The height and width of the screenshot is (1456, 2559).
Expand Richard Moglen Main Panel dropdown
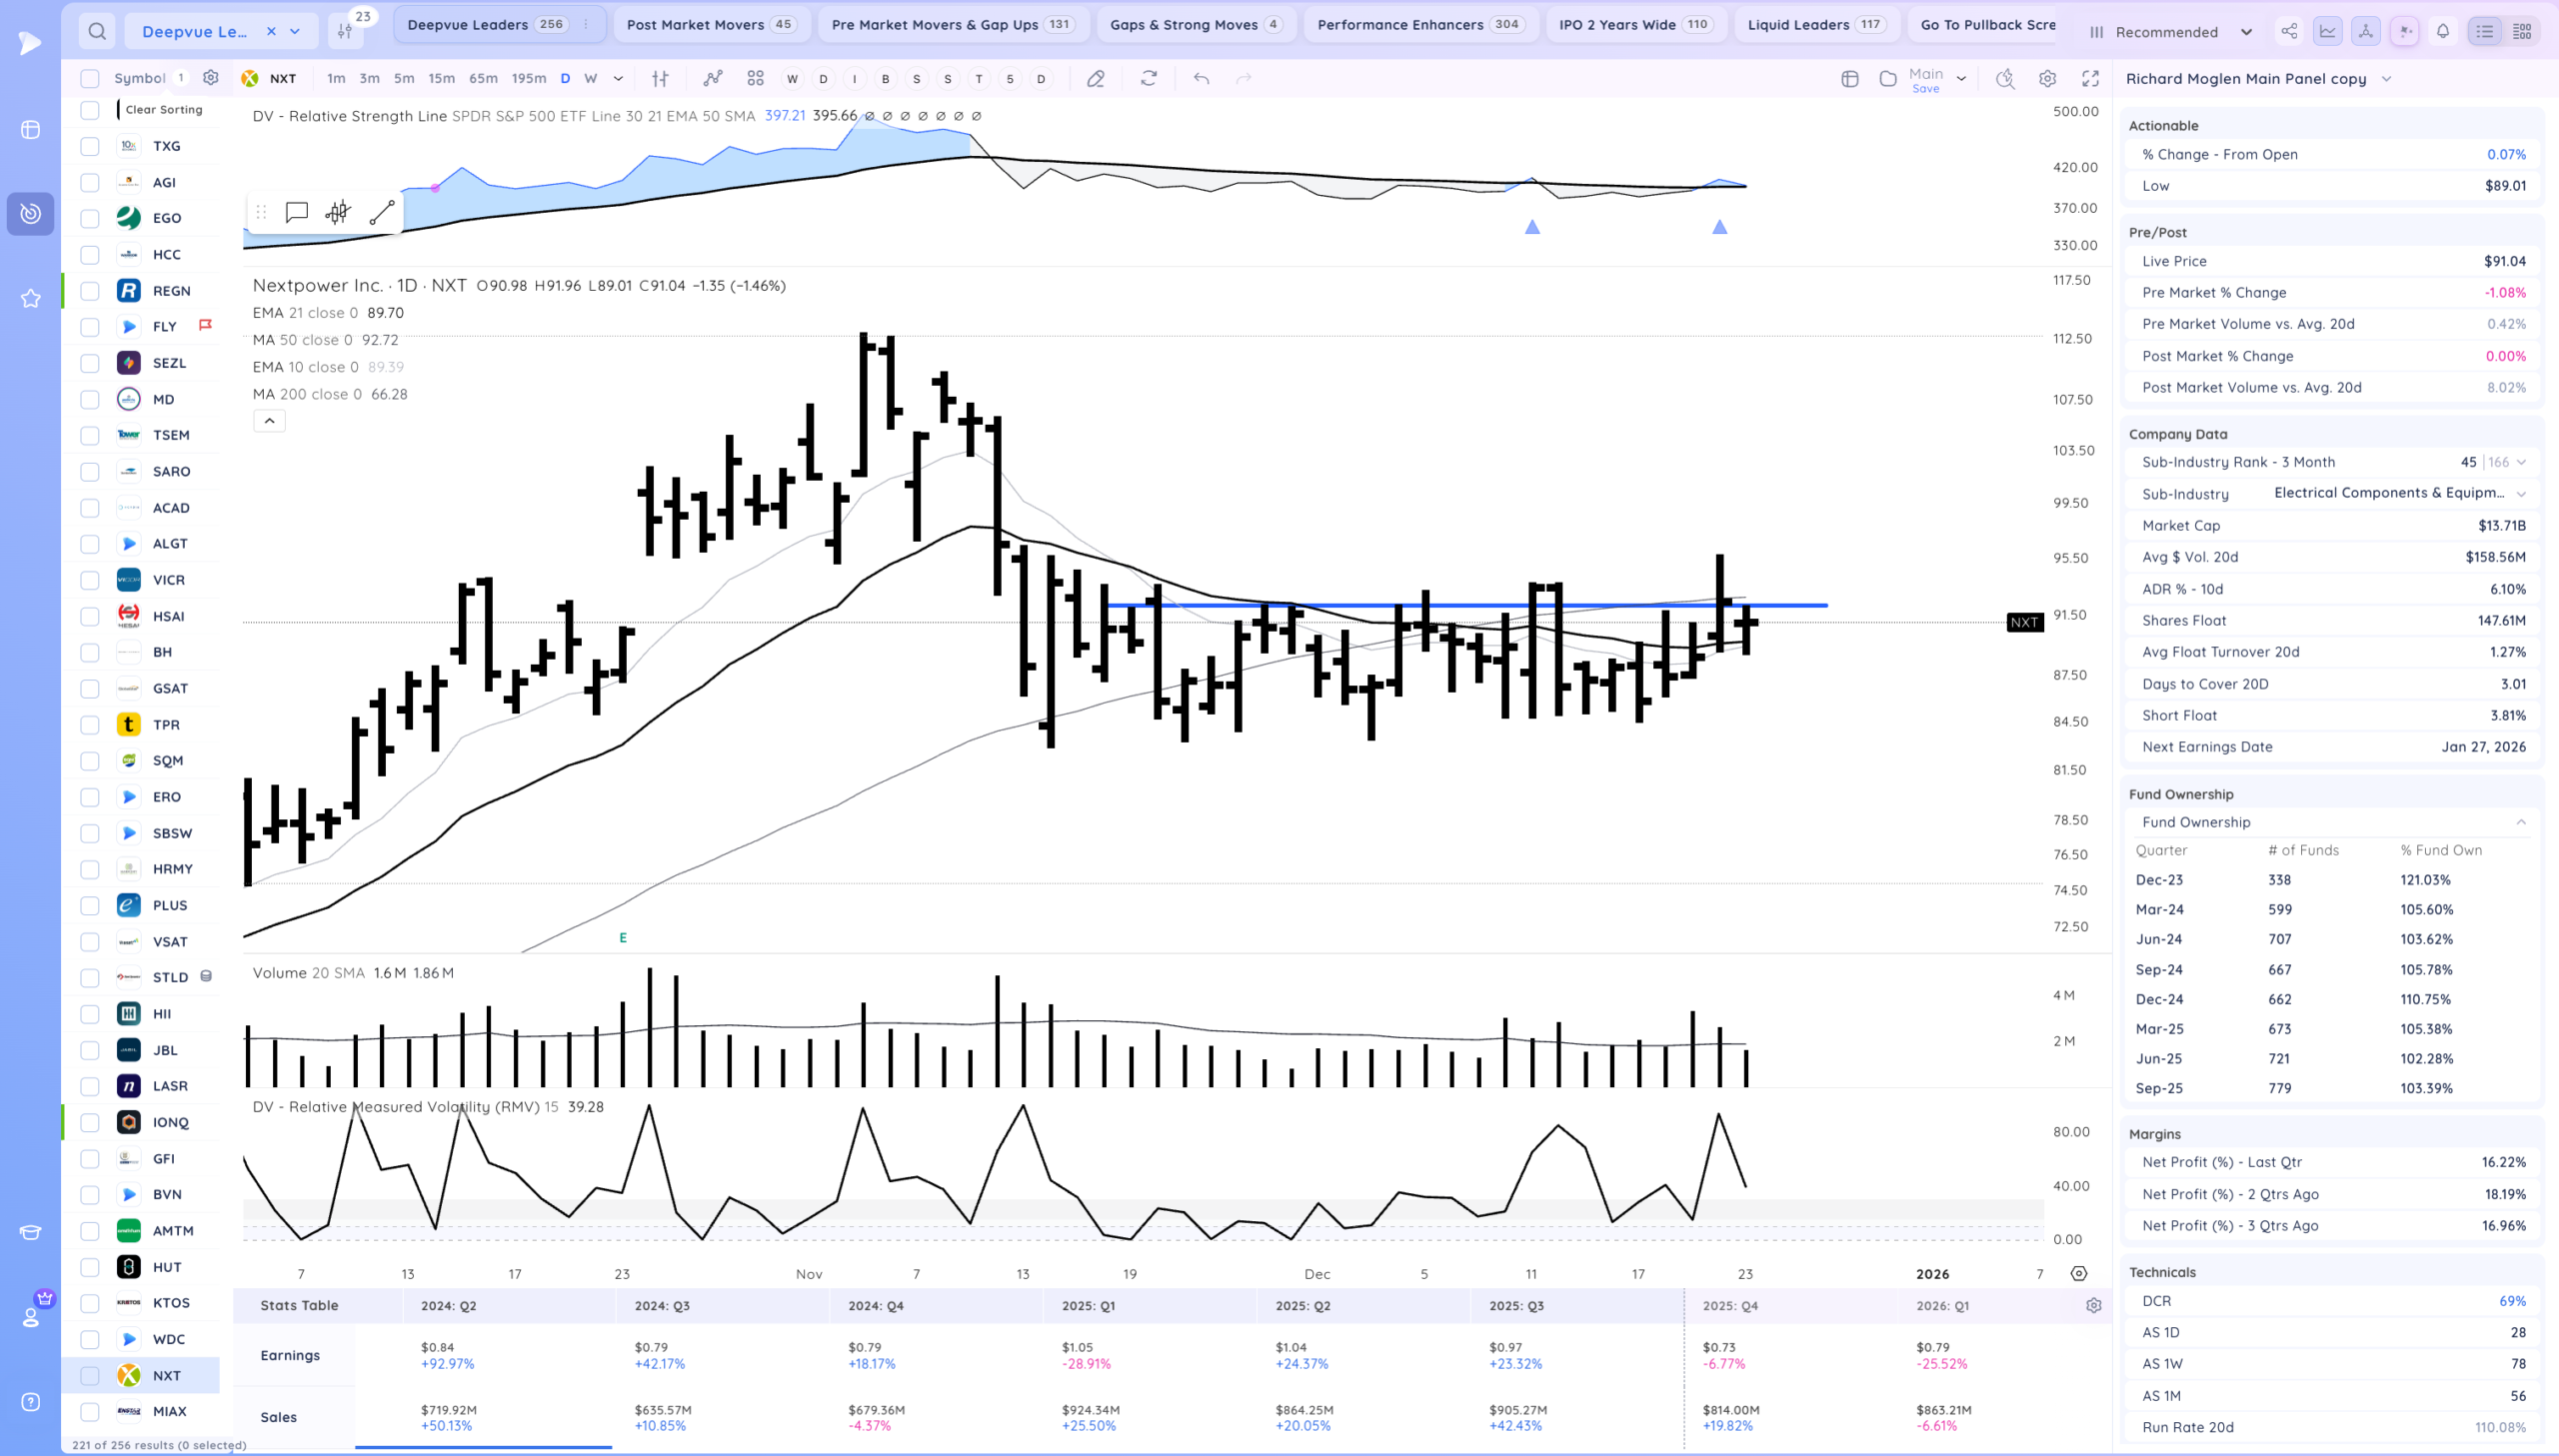[2386, 79]
